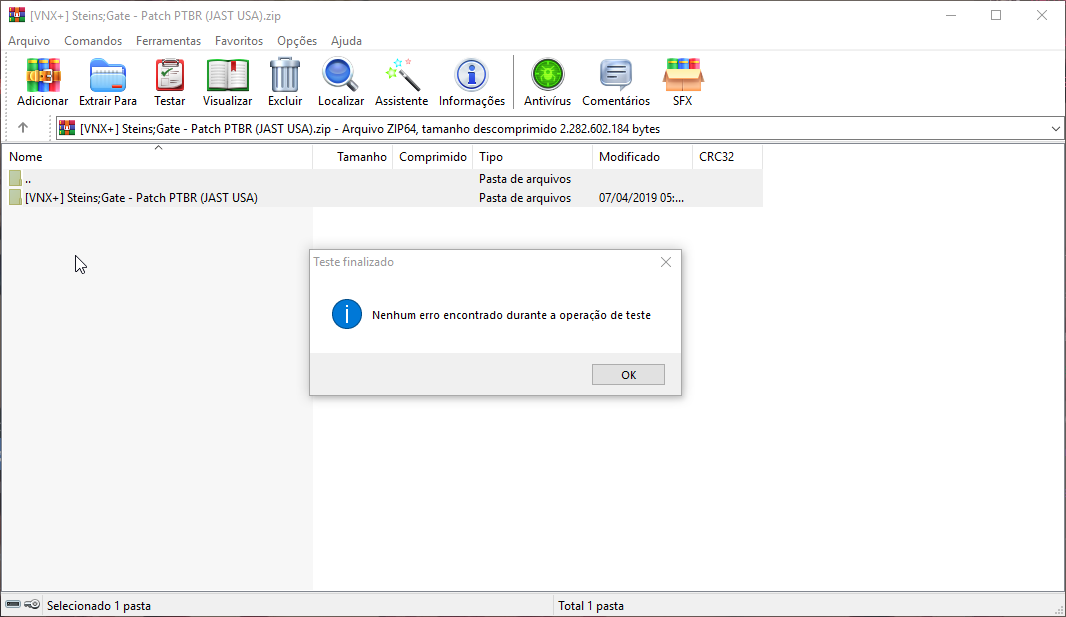Image resolution: width=1066 pixels, height=617 pixels.
Task: Launch the Assistente wizard wand icon
Action: click(x=402, y=75)
